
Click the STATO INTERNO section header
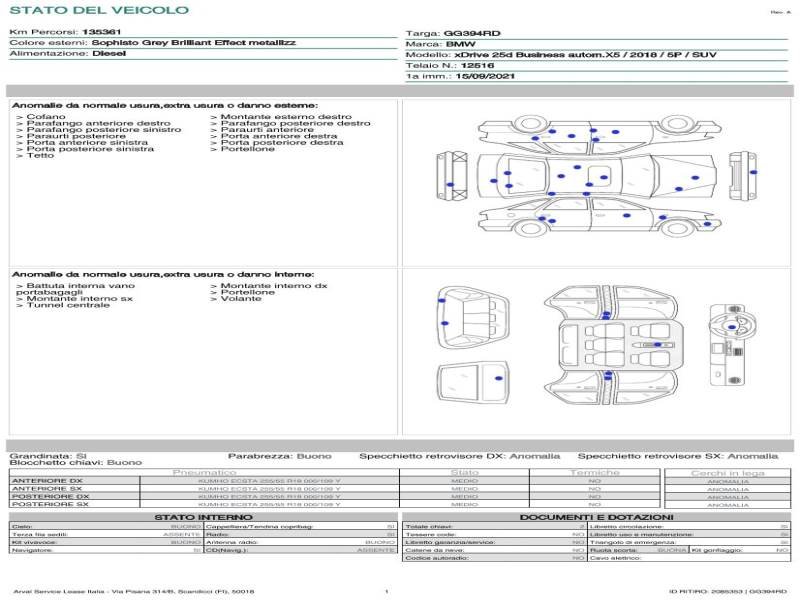click(x=204, y=517)
